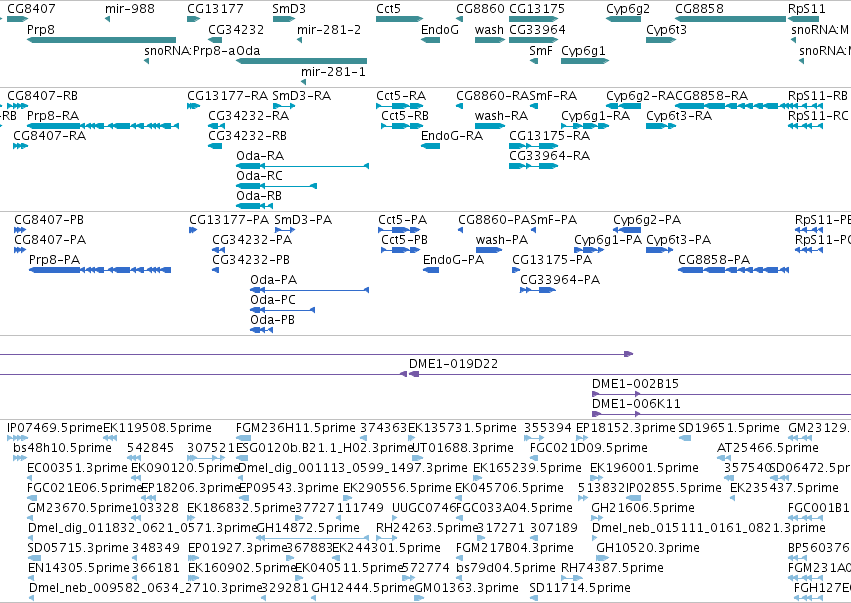This screenshot has width=851, height=603.
Task: Select the CG8407-RB transcript label
Action: pos(42,96)
